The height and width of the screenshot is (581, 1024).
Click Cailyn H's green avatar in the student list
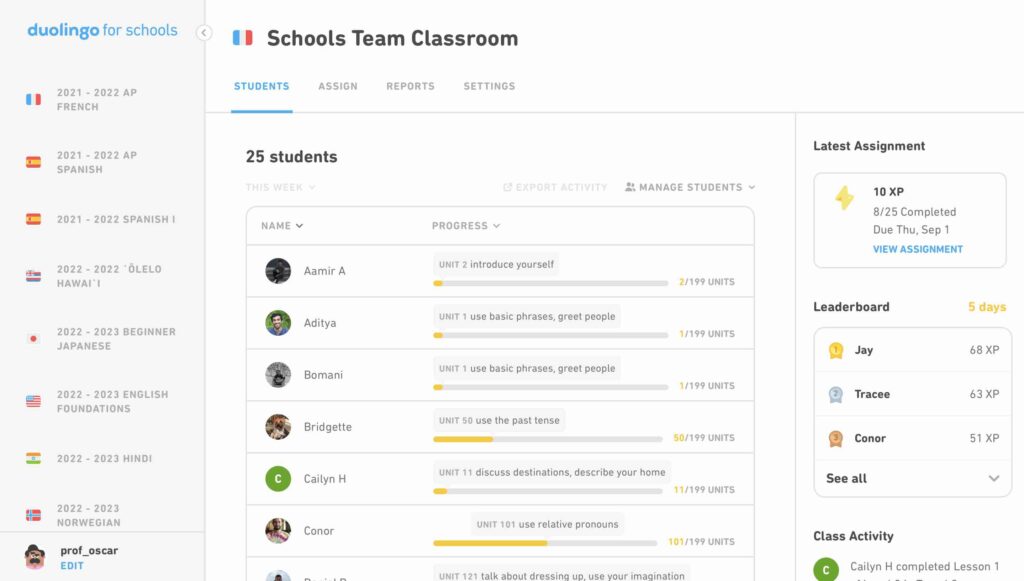point(278,479)
